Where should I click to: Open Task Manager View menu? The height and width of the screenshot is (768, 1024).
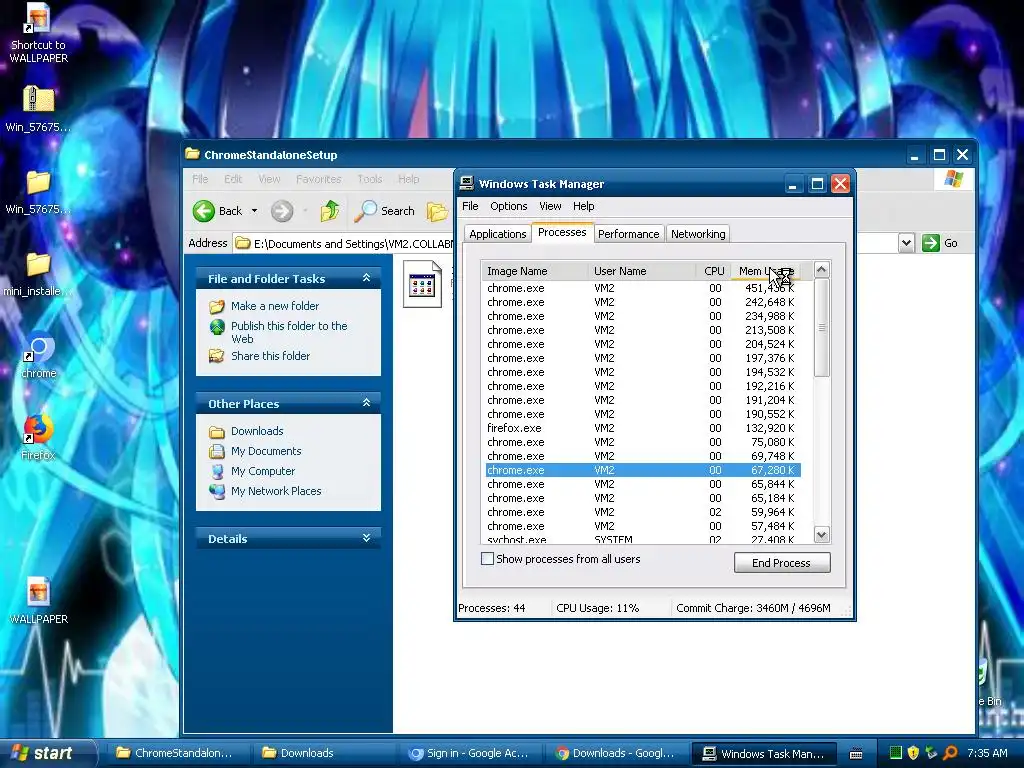[x=550, y=206]
